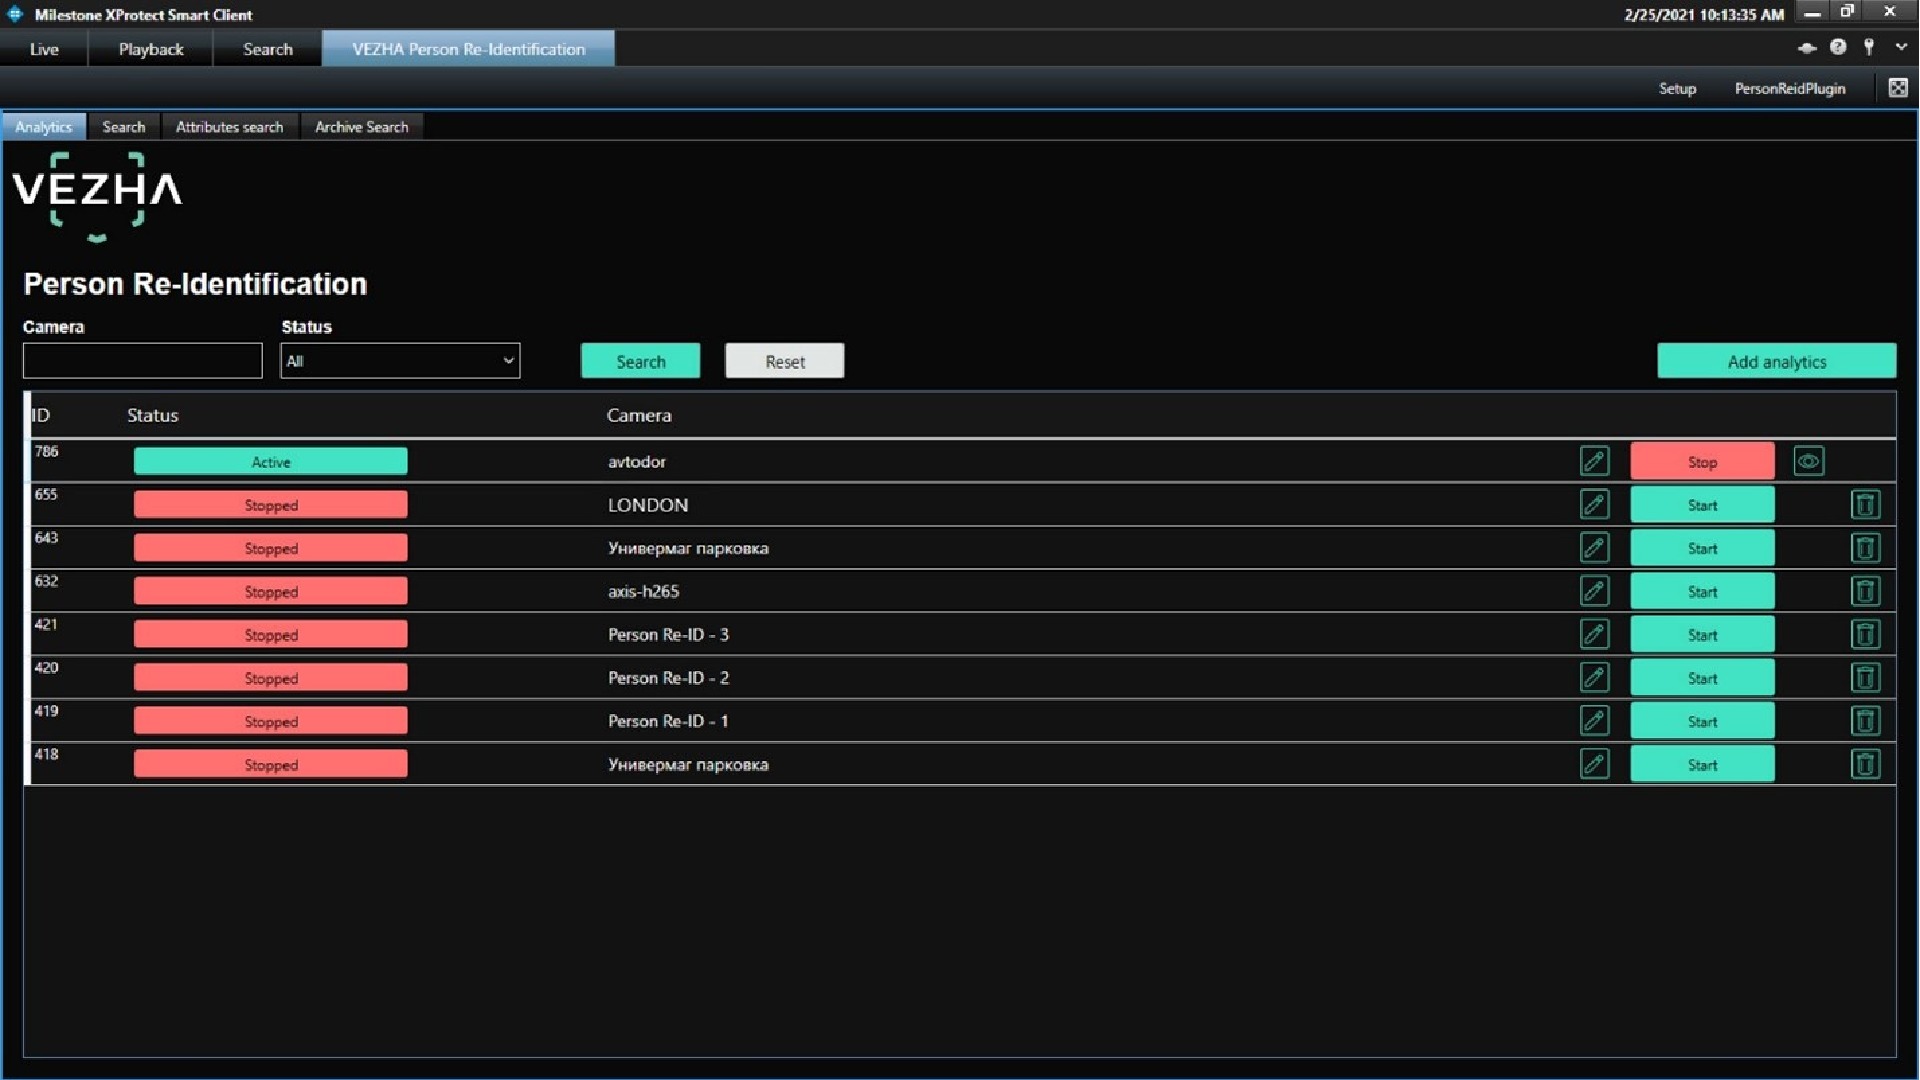Click the edit pencil for LONDON camera

[1595, 504]
